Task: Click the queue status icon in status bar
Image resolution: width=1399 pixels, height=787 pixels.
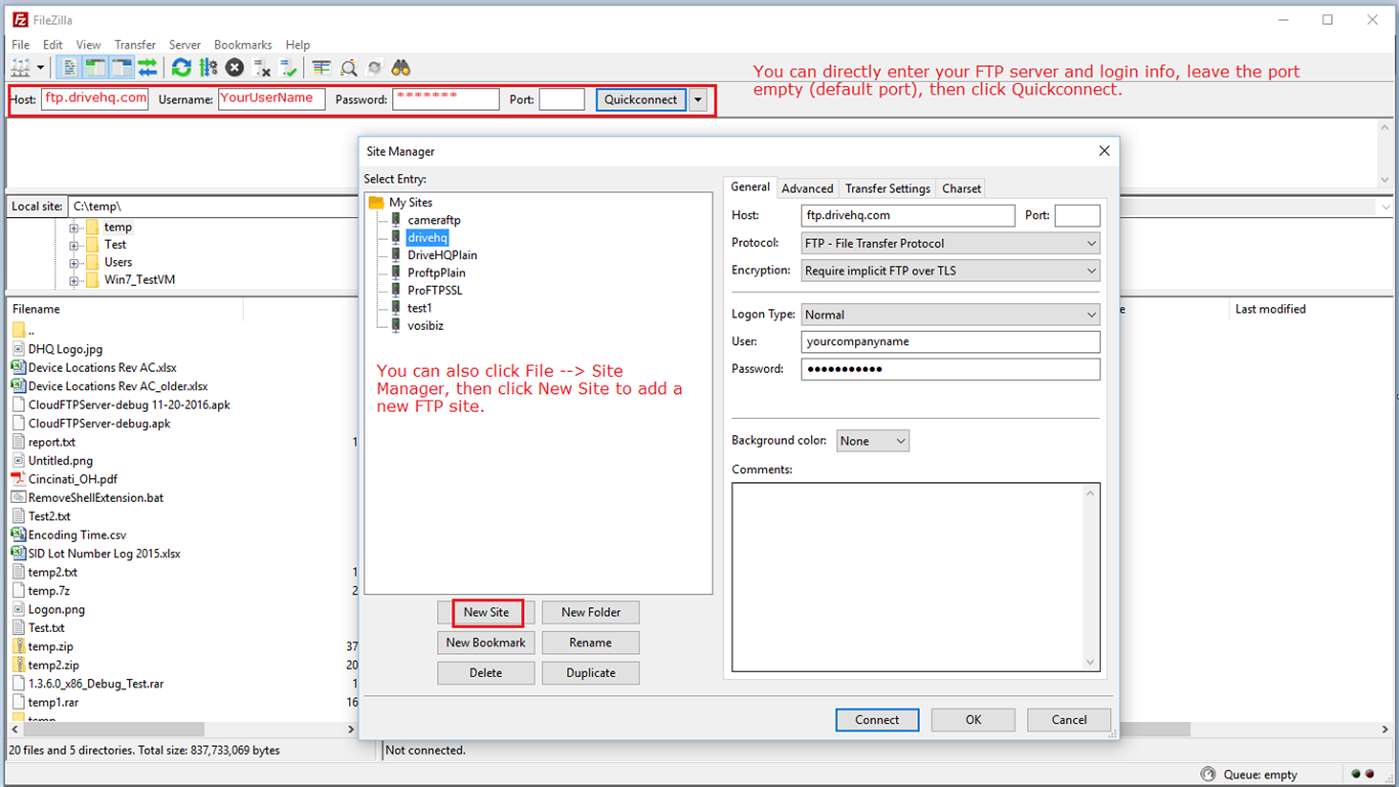Action: (1208, 774)
